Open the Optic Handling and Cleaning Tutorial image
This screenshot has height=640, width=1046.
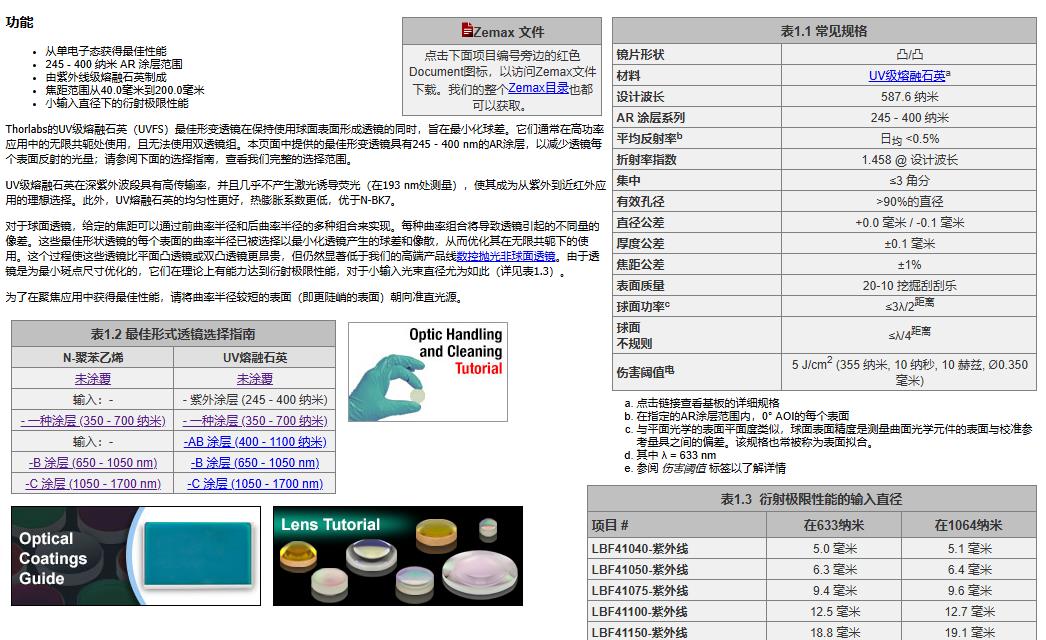tap(428, 372)
